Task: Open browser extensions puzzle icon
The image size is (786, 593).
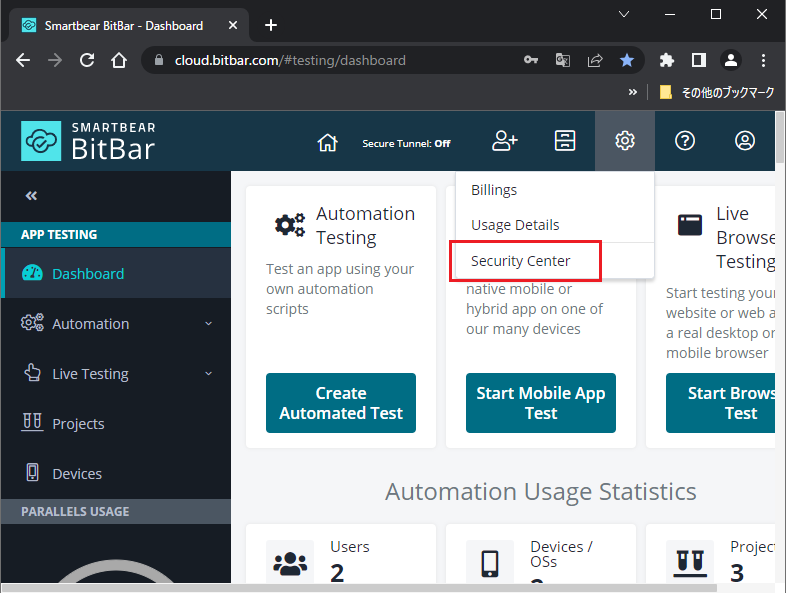Action: [667, 61]
